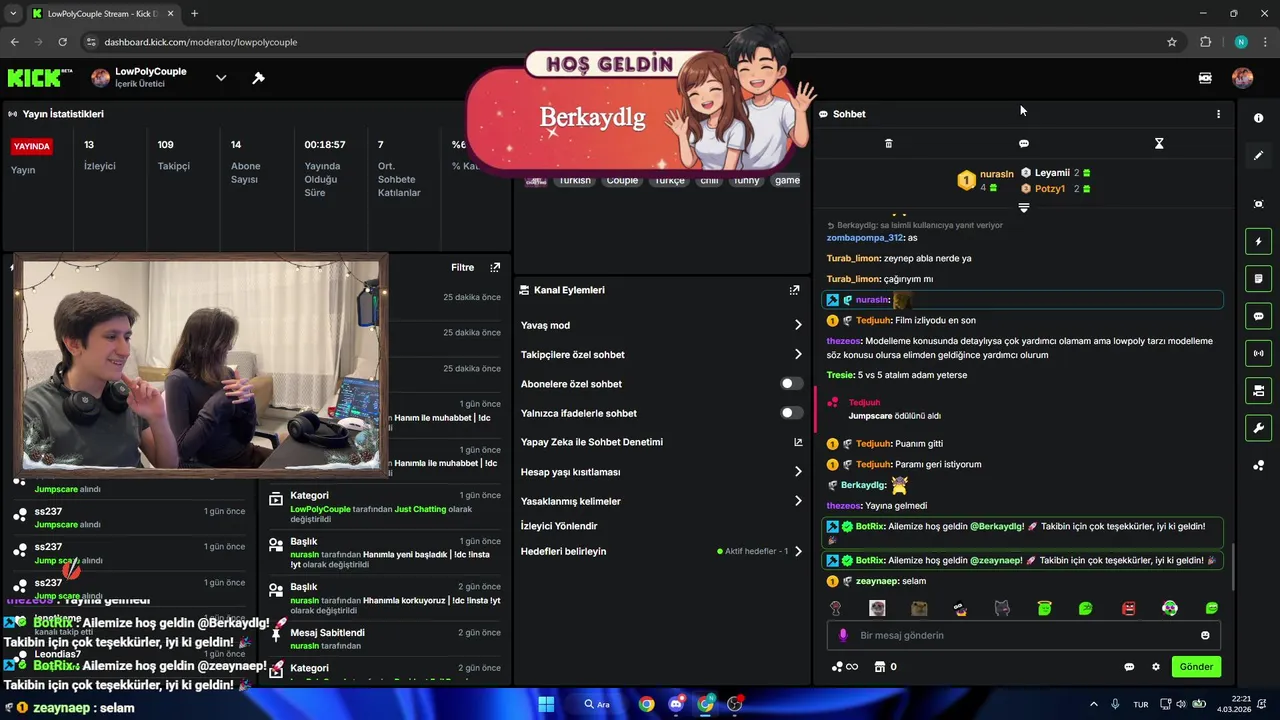Click username Leyamii in the leaderboard
Screen dimensions: 1280x720
1052,173
